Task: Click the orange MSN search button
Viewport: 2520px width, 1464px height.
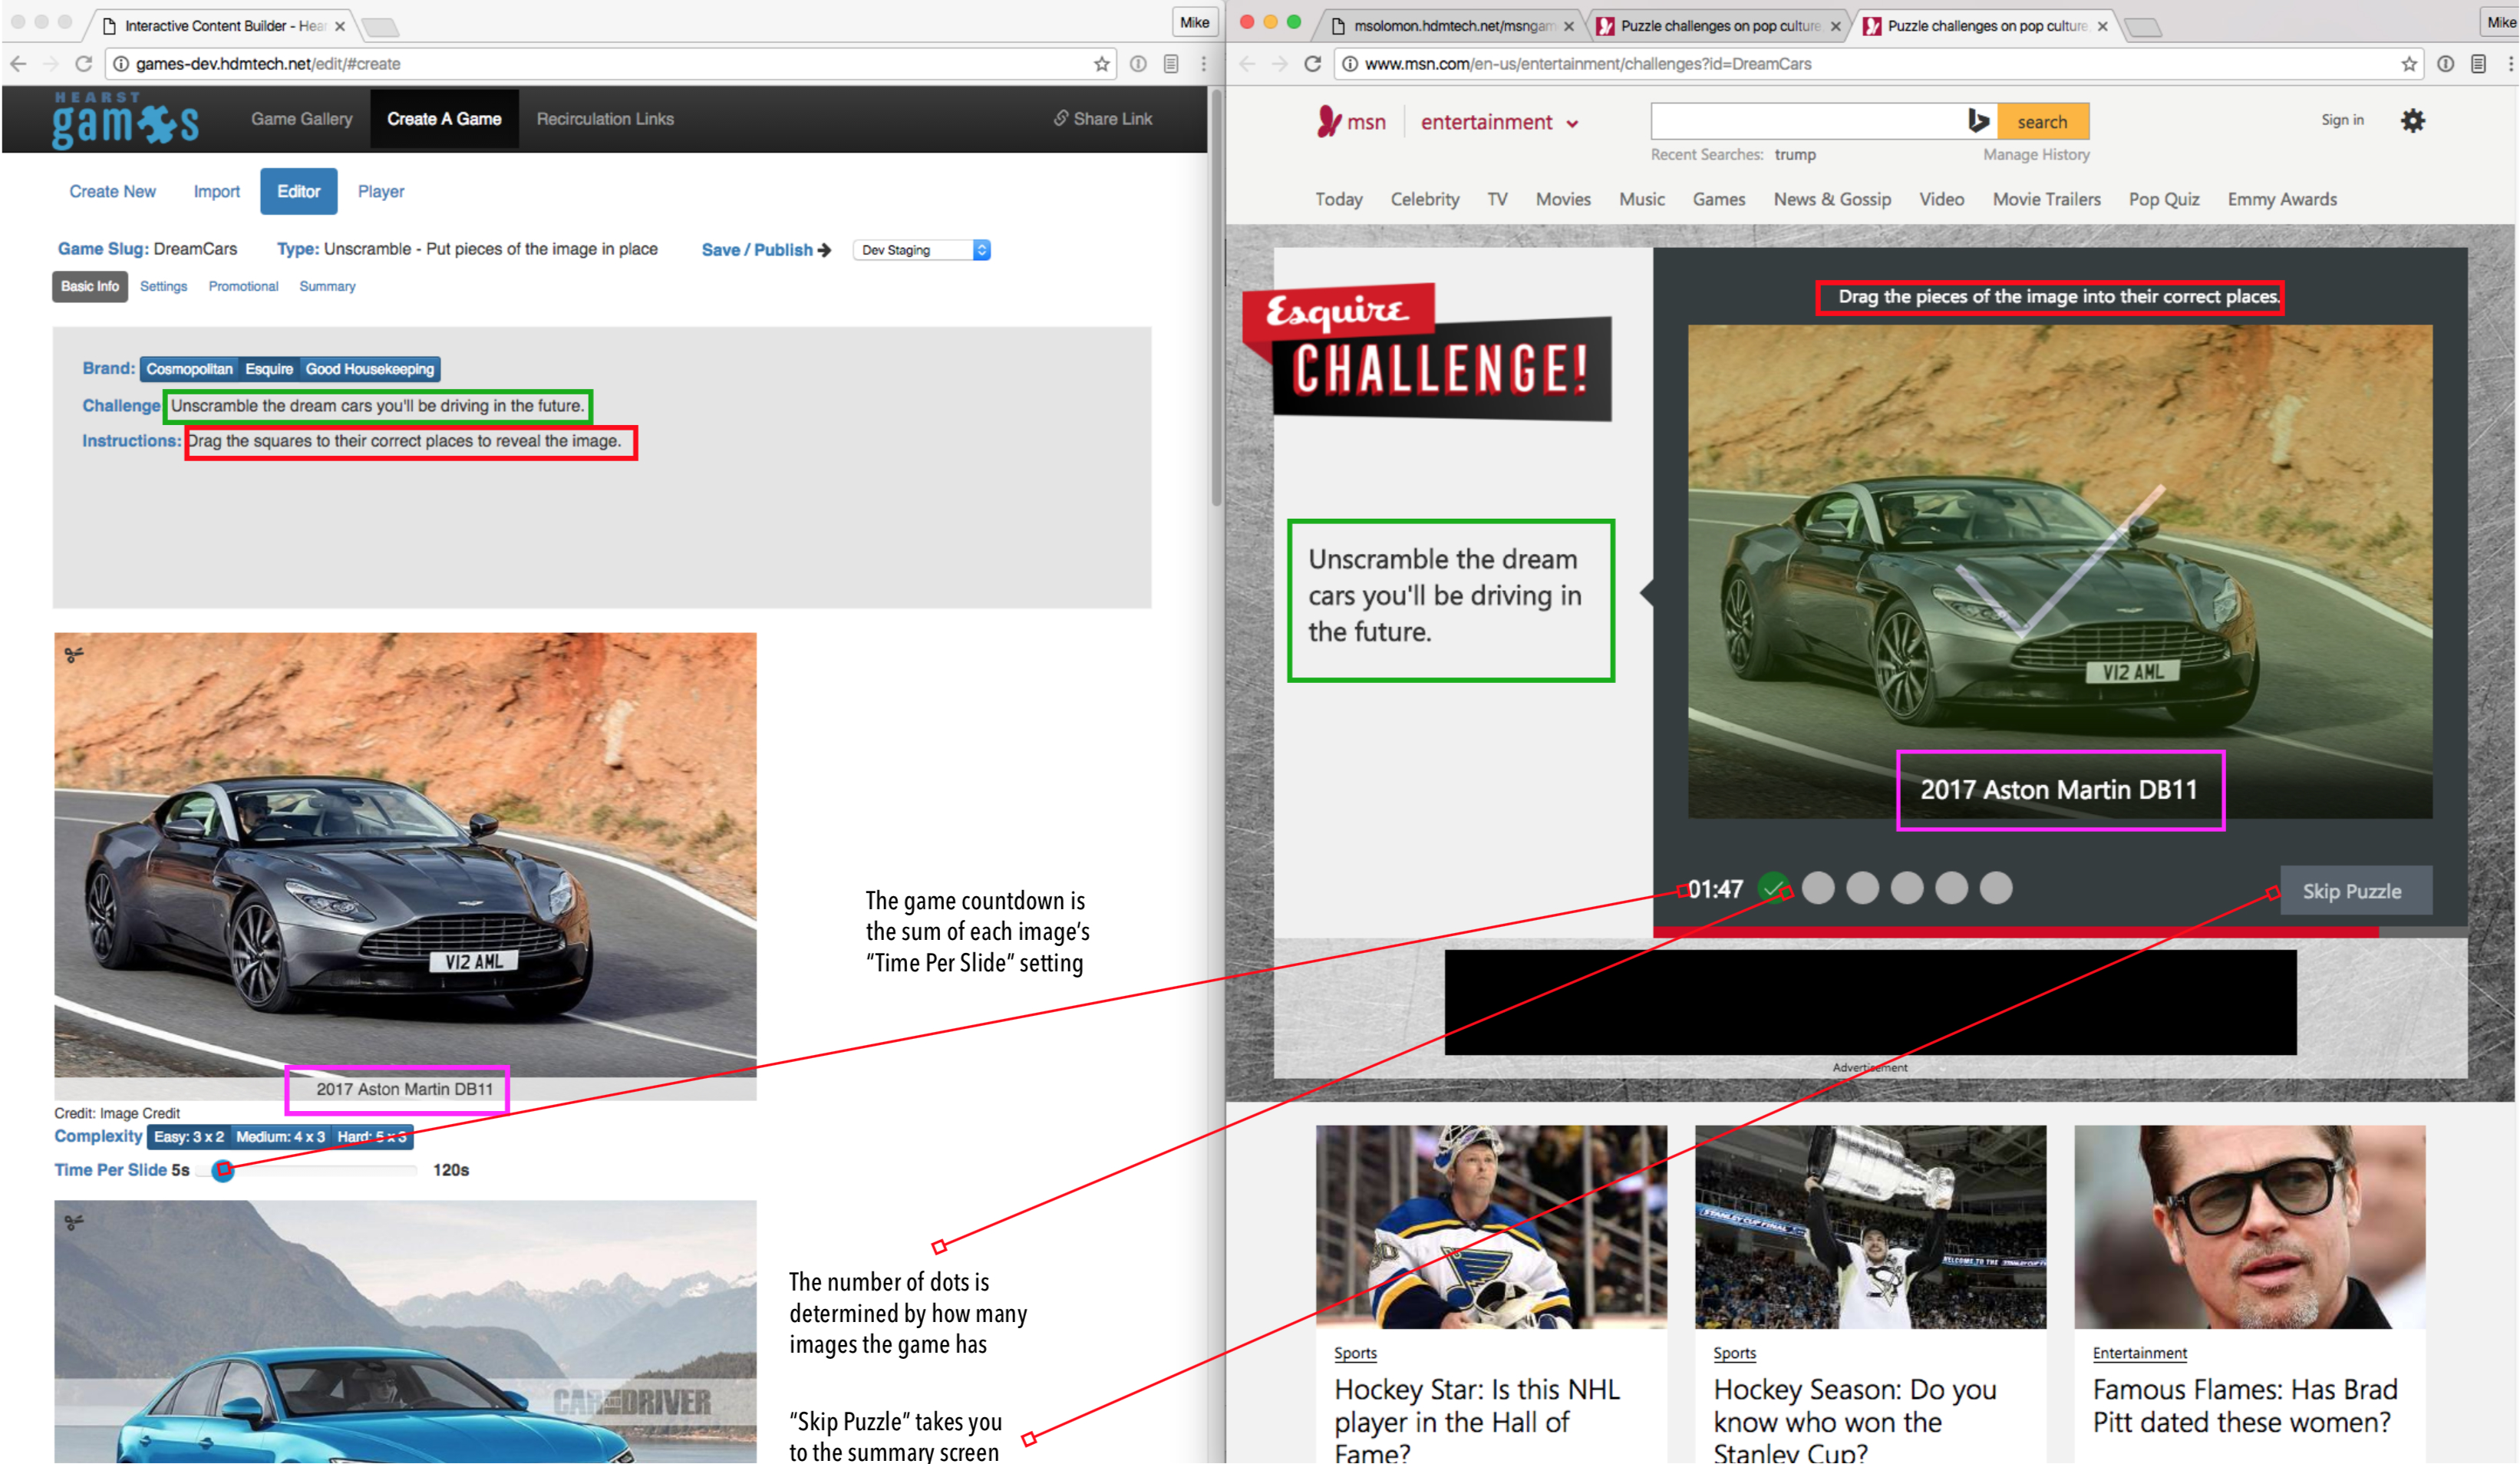Action: click(2042, 122)
